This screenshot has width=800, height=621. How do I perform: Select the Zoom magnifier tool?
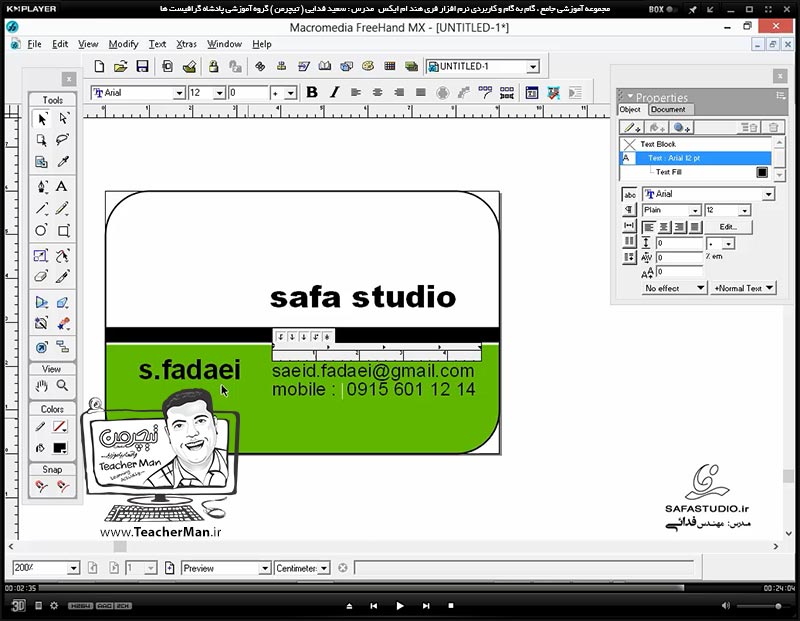coord(62,385)
